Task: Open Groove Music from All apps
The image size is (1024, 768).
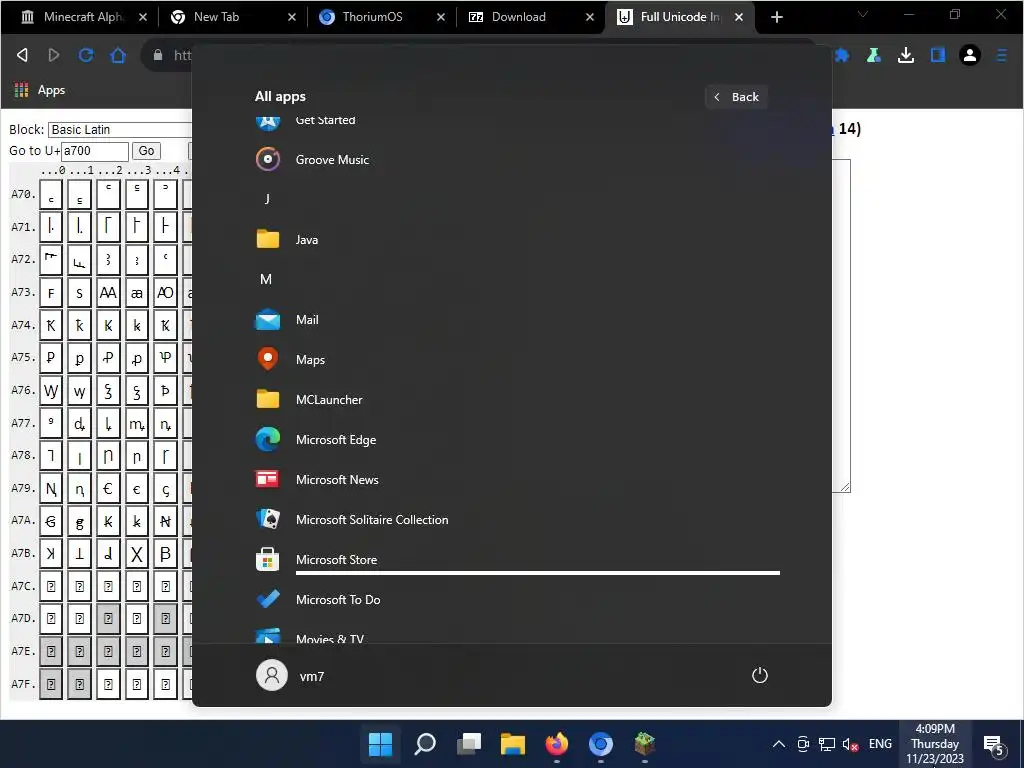Action: (x=516, y=159)
